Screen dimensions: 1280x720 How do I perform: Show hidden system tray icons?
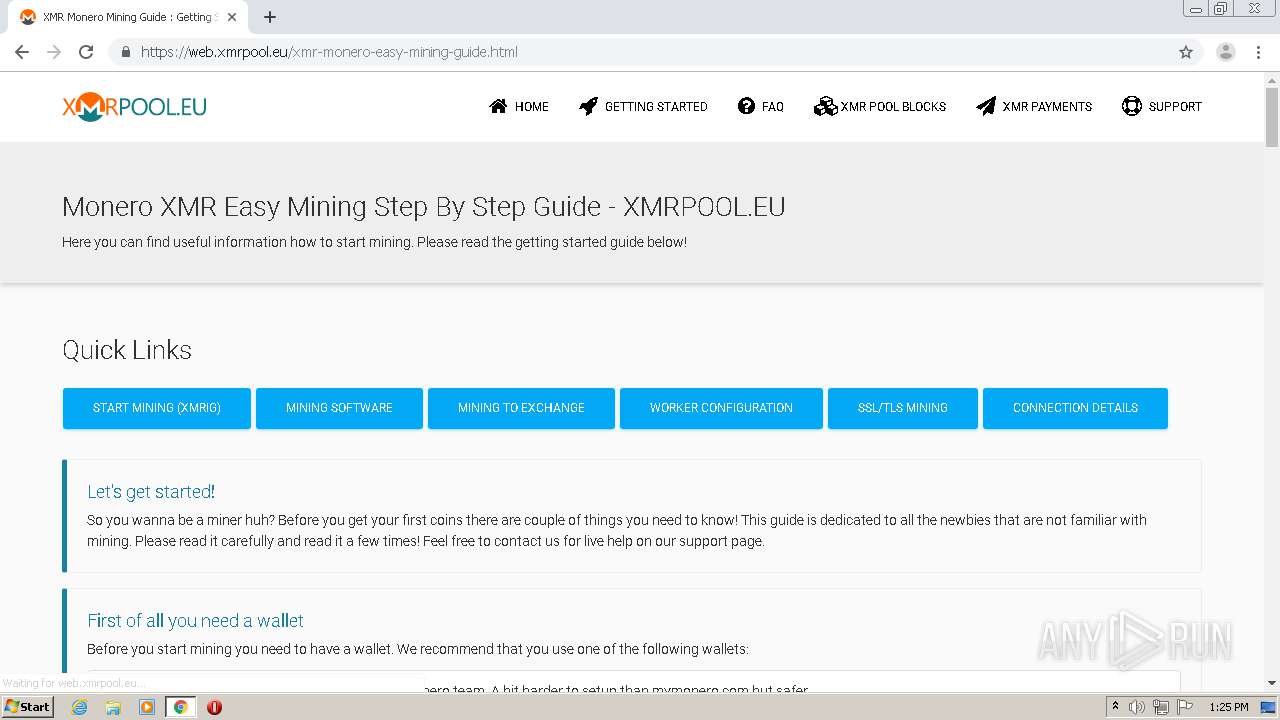(1115, 707)
